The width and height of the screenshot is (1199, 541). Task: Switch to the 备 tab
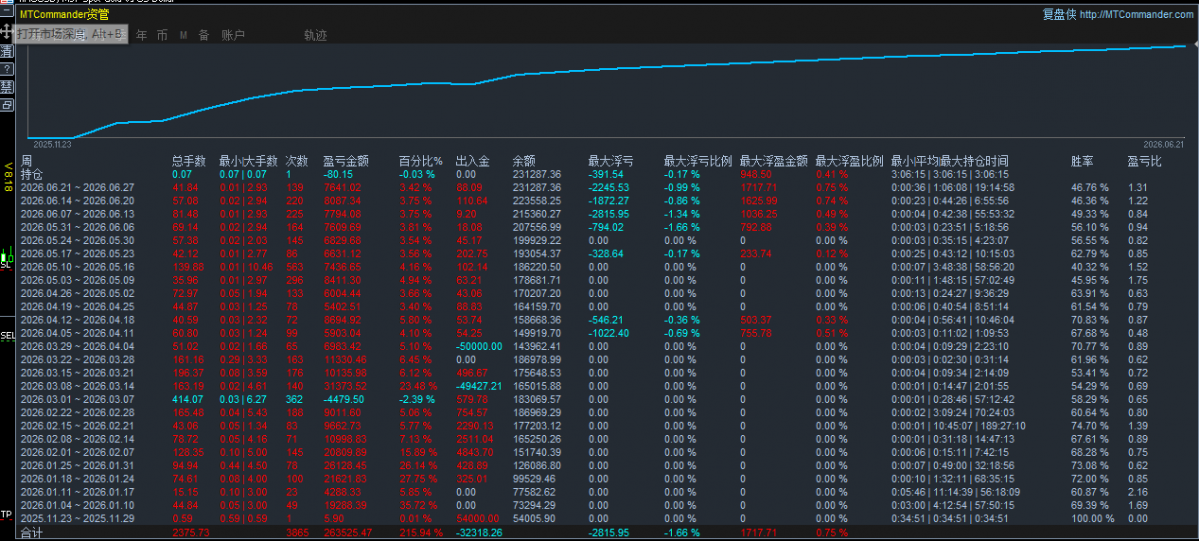coord(203,34)
